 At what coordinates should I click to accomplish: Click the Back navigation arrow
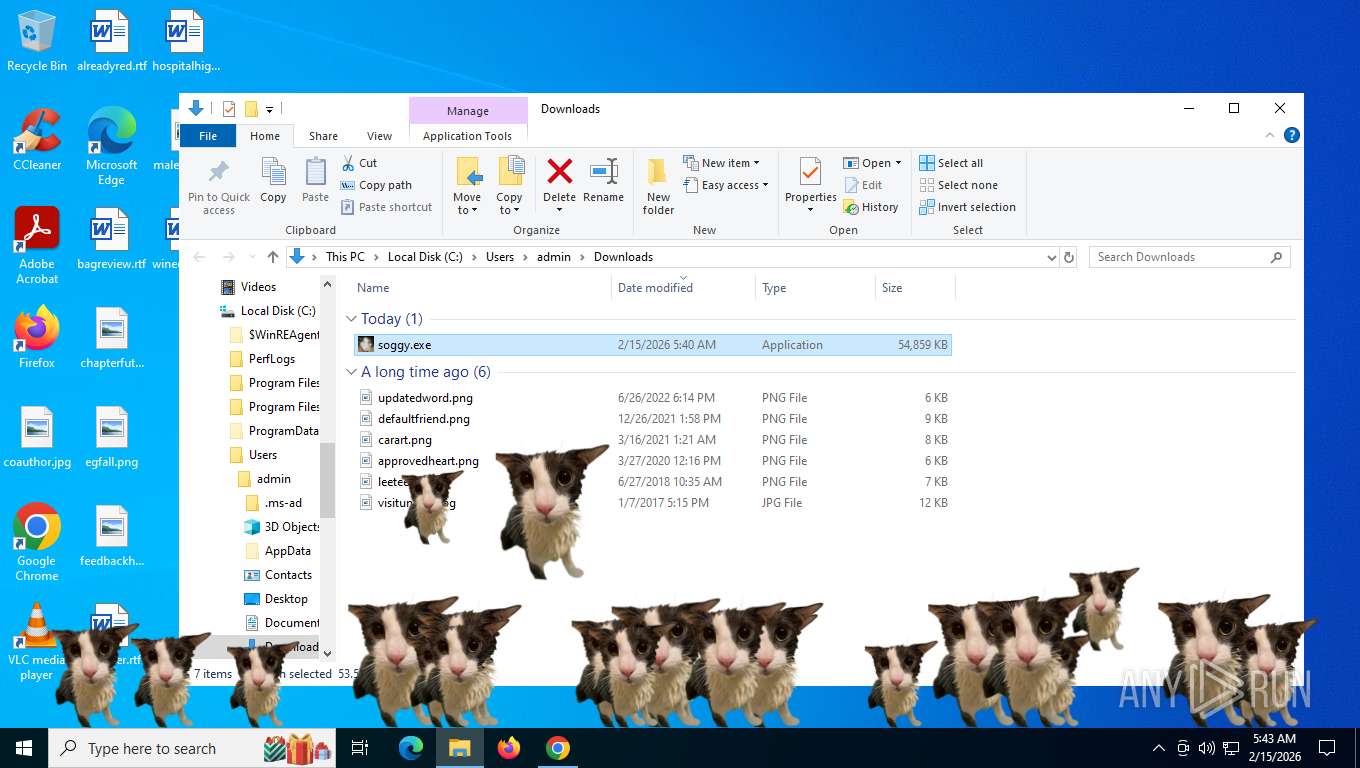199,257
